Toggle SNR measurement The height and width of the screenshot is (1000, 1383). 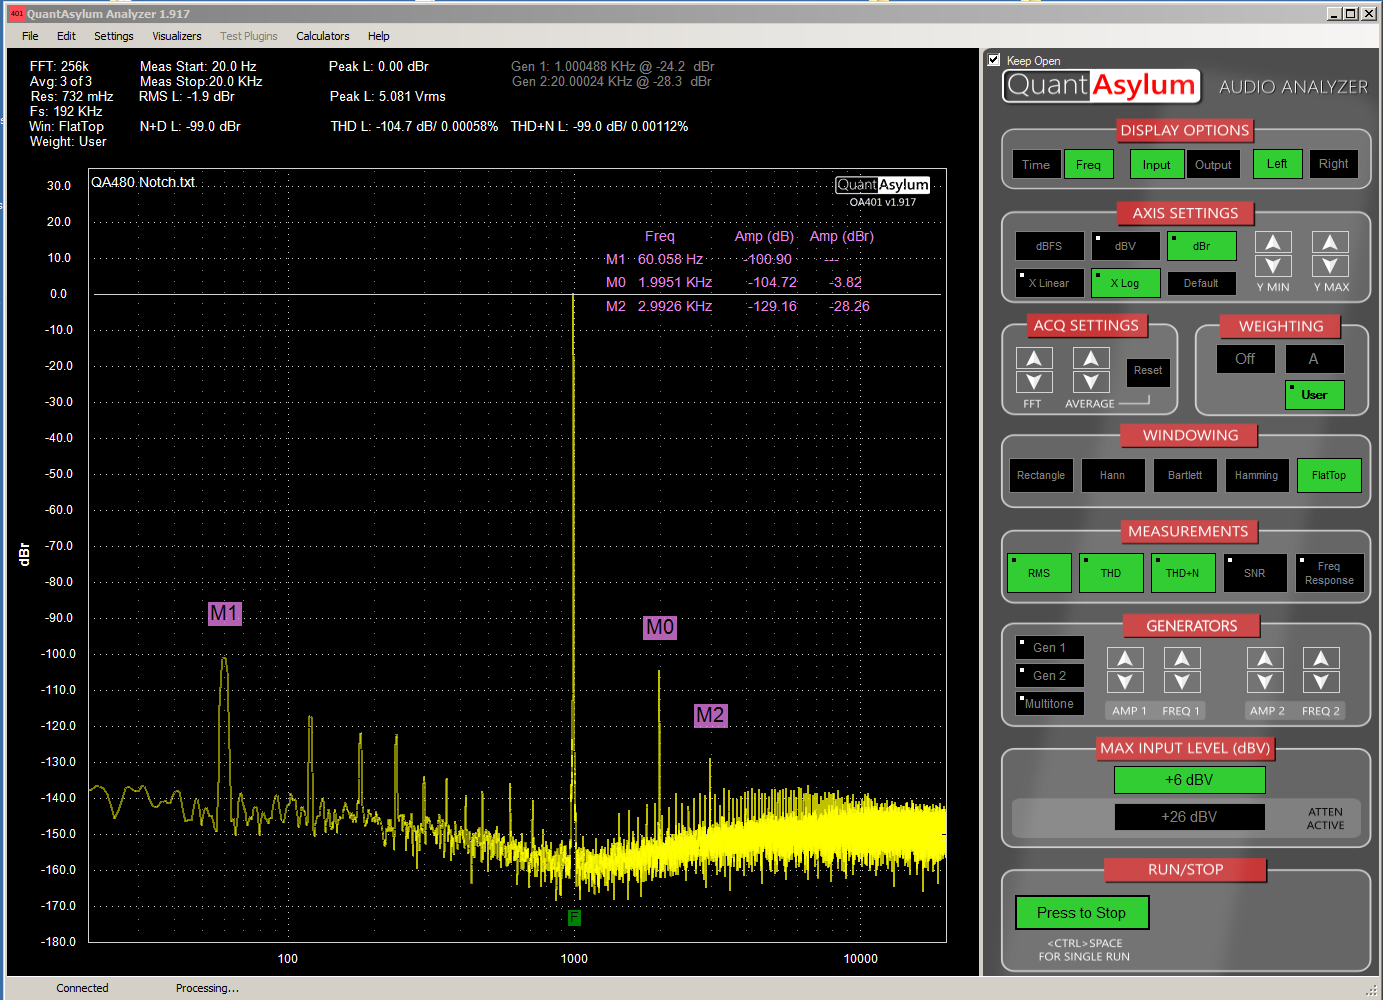pyautogui.click(x=1255, y=573)
